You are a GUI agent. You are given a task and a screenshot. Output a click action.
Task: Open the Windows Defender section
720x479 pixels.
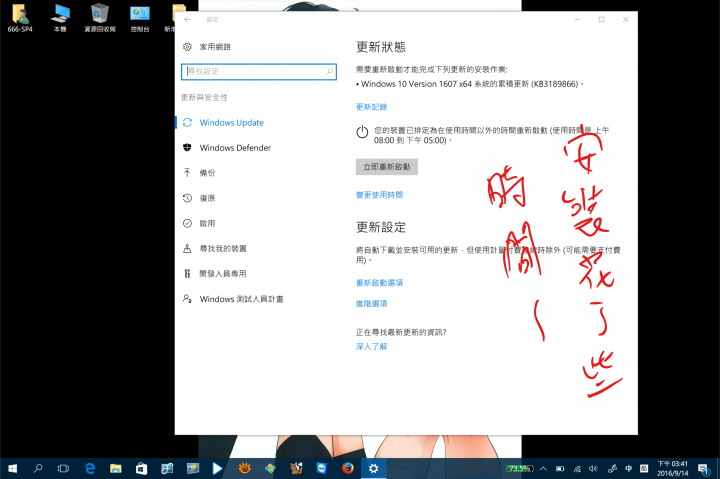pyautogui.click(x=226, y=148)
